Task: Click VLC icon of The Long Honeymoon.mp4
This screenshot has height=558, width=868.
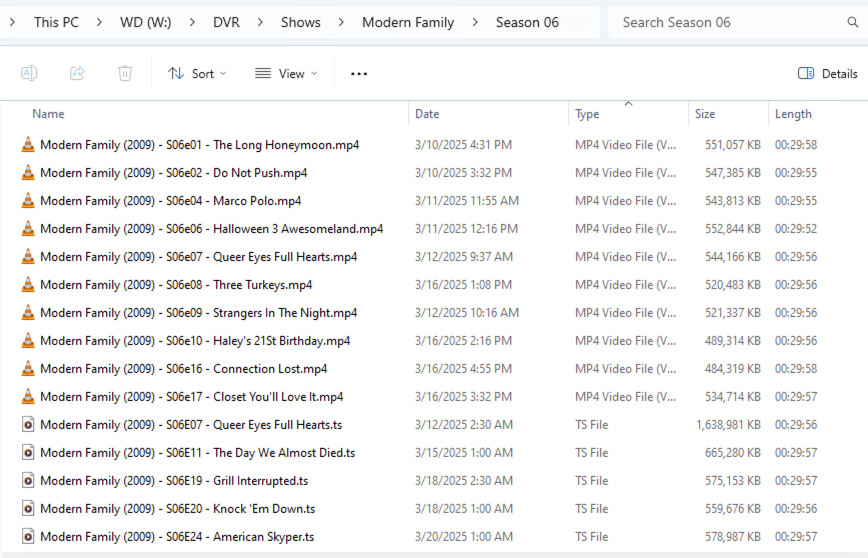Action: (28, 144)
